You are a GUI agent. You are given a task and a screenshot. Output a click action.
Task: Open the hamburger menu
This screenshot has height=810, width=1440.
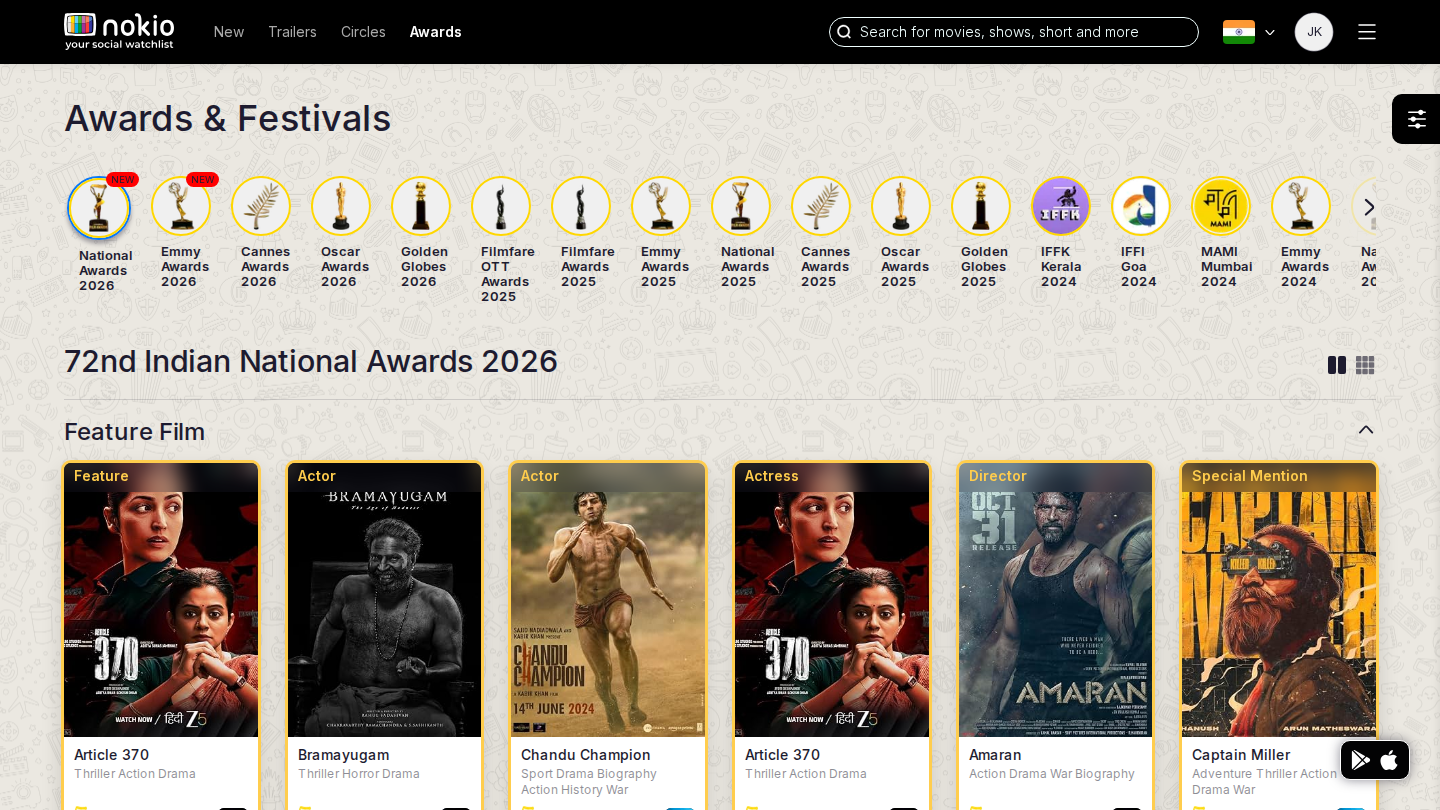[x=1367, y=32]
